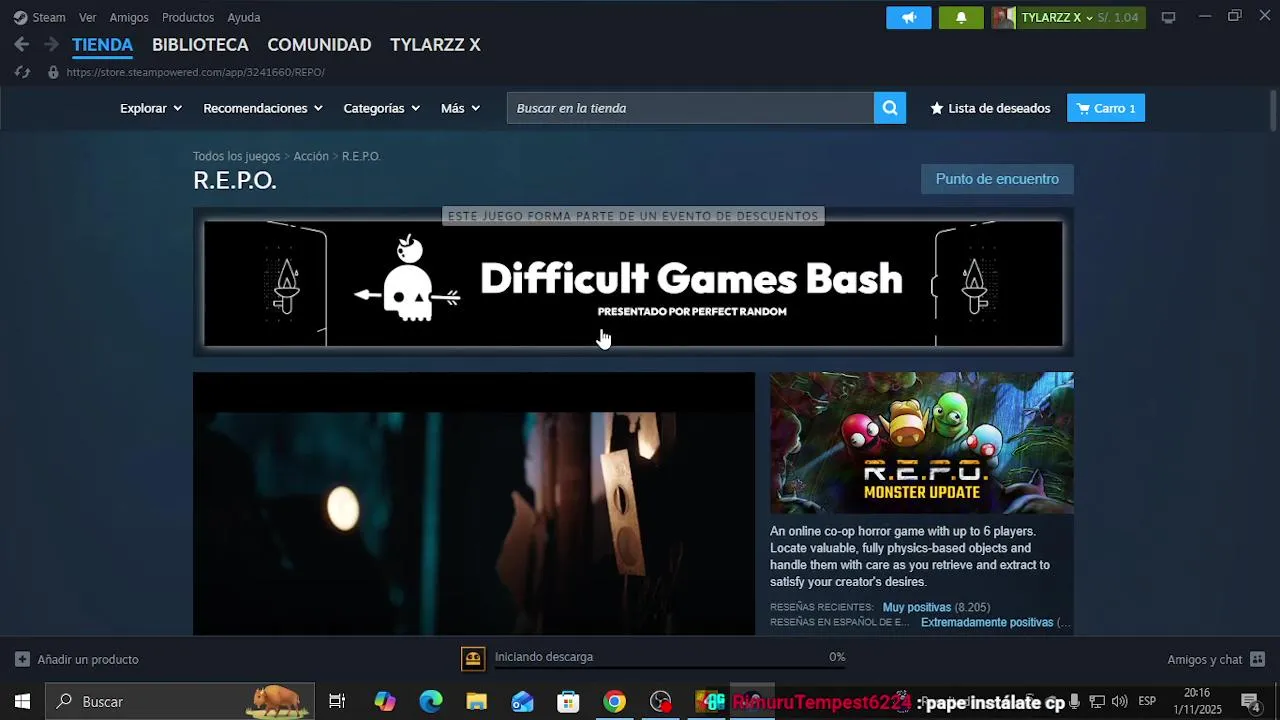Open Microsoft Store from the taskbar
1280x720 pixels.
568,701
